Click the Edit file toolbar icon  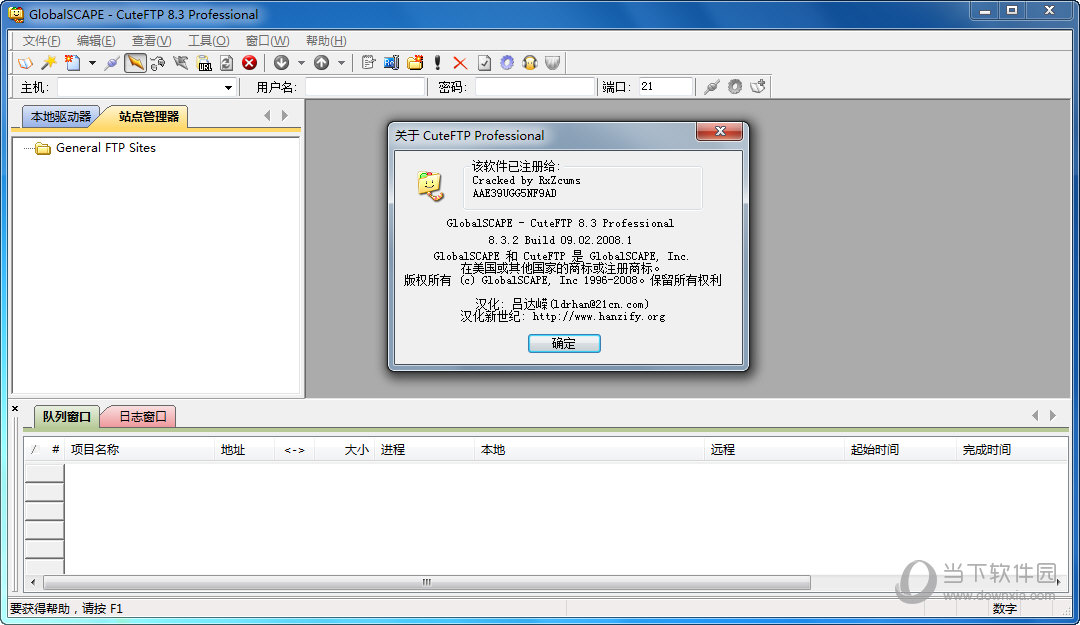point(368,63)
